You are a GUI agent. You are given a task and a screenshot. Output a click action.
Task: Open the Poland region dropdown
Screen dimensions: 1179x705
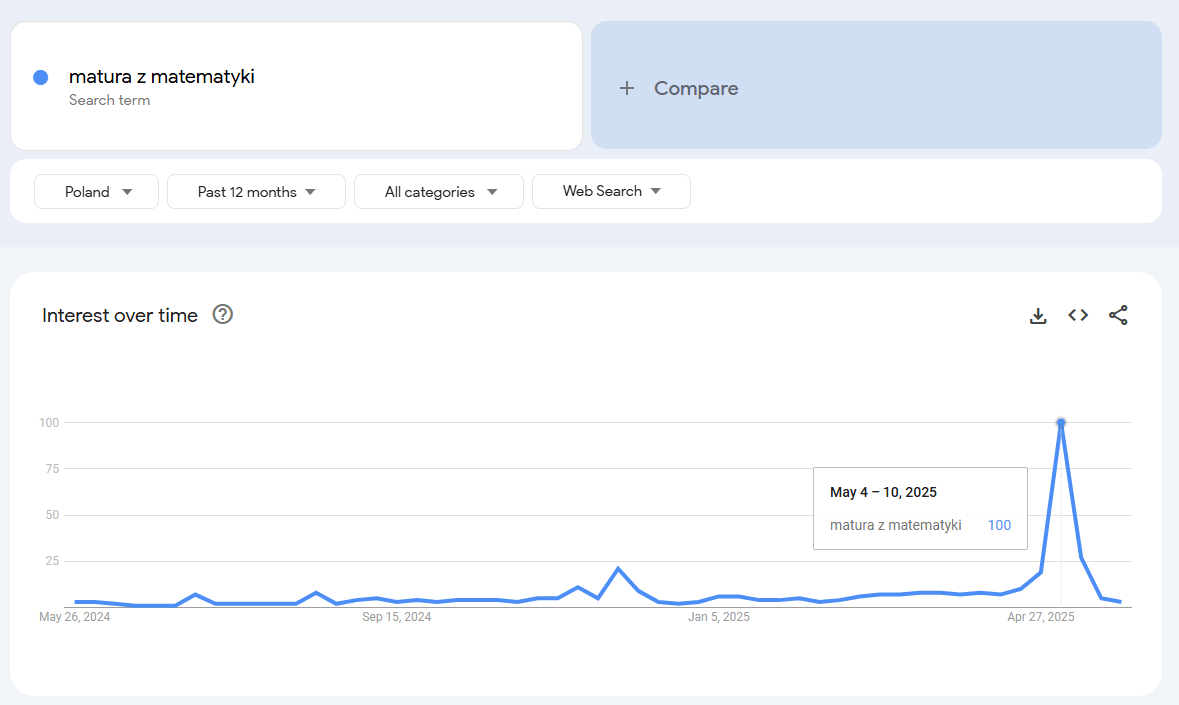(96, 192)
